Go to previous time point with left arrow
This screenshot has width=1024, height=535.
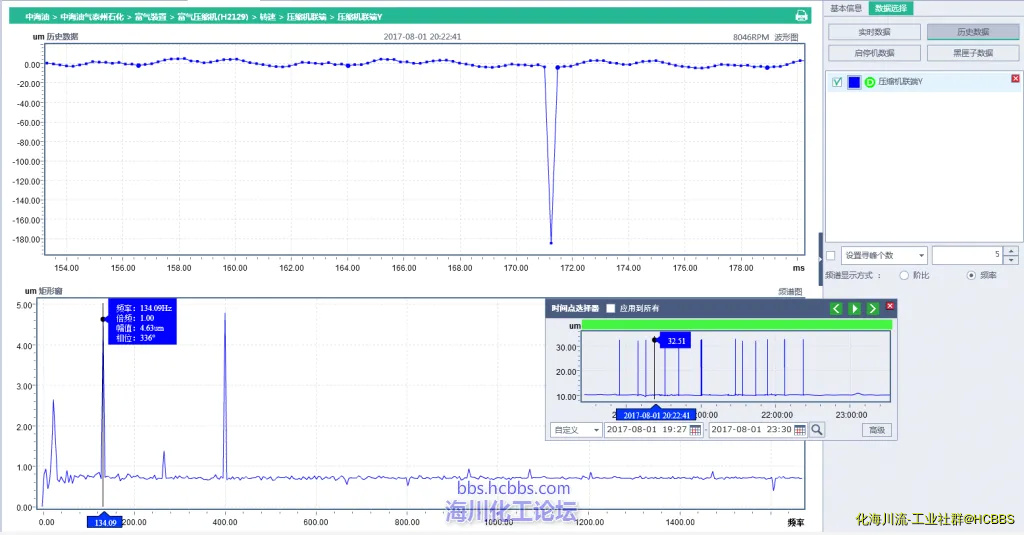point(836,308)
